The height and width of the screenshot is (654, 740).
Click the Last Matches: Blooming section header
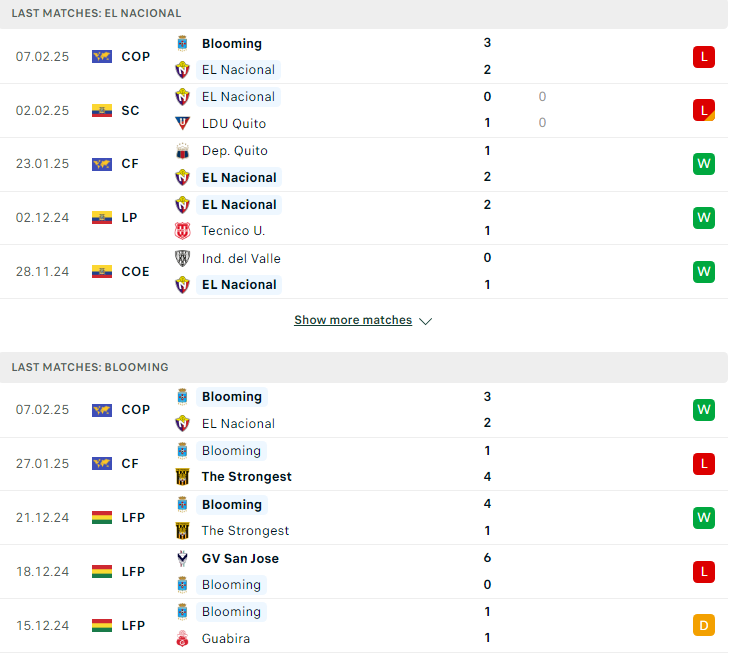(364, 368)
